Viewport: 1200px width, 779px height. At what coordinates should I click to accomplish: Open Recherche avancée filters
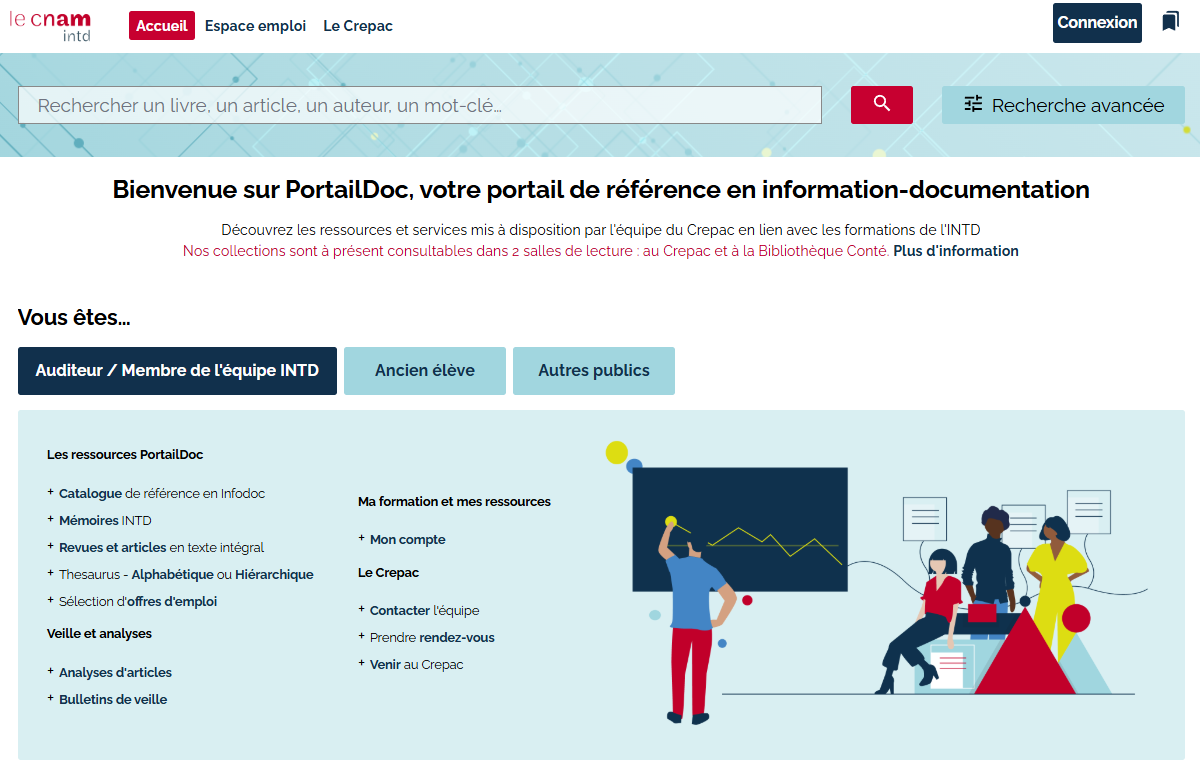pos(1063,105)
